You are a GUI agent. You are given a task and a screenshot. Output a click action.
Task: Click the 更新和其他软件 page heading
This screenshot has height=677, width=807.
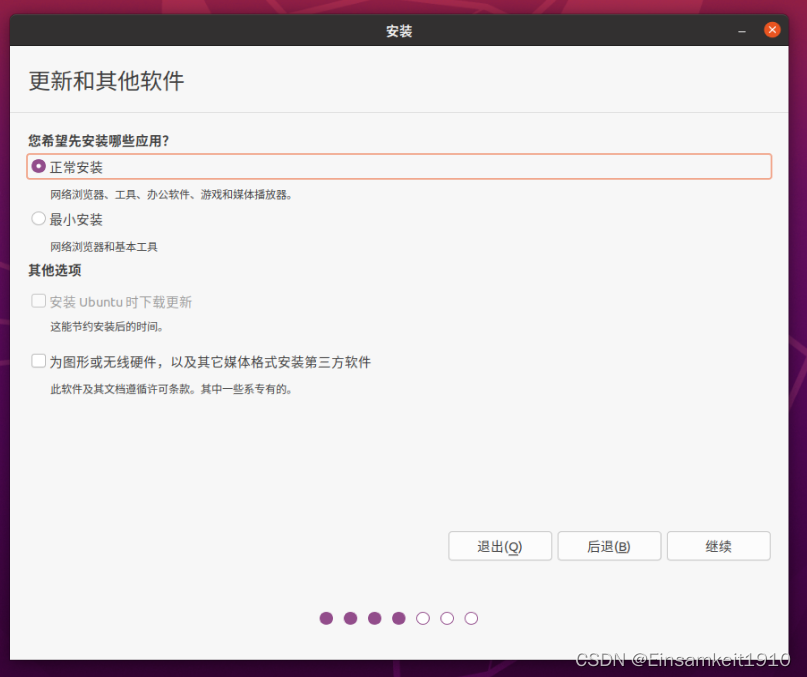[106, 81]
